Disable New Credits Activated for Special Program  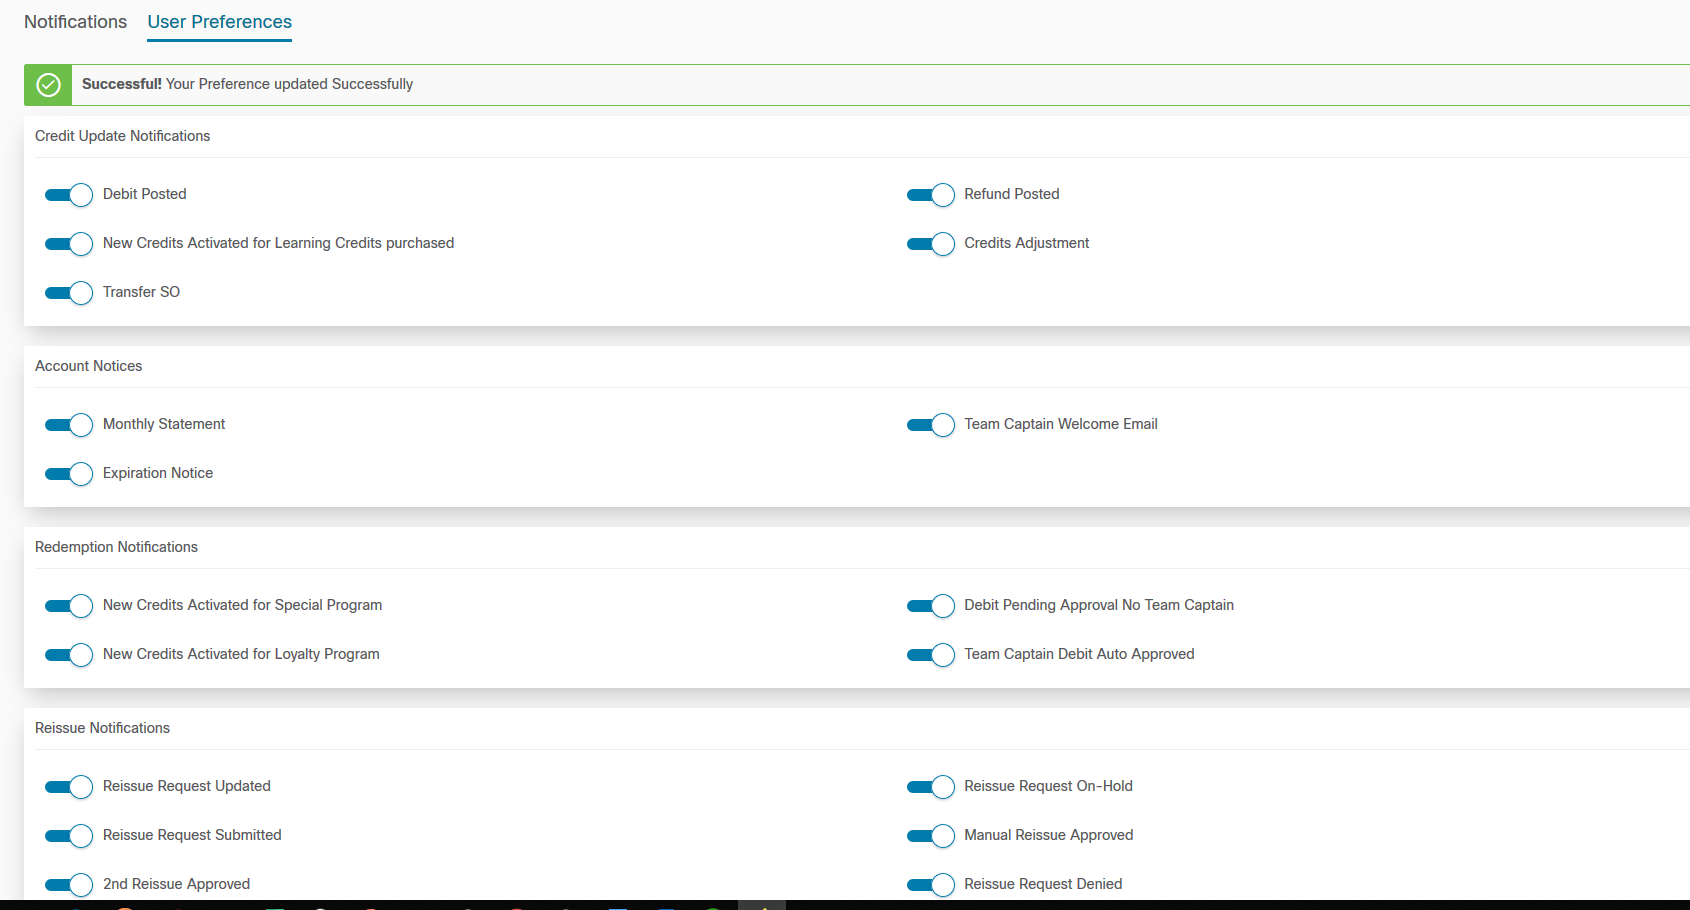(x=69, y=606)
